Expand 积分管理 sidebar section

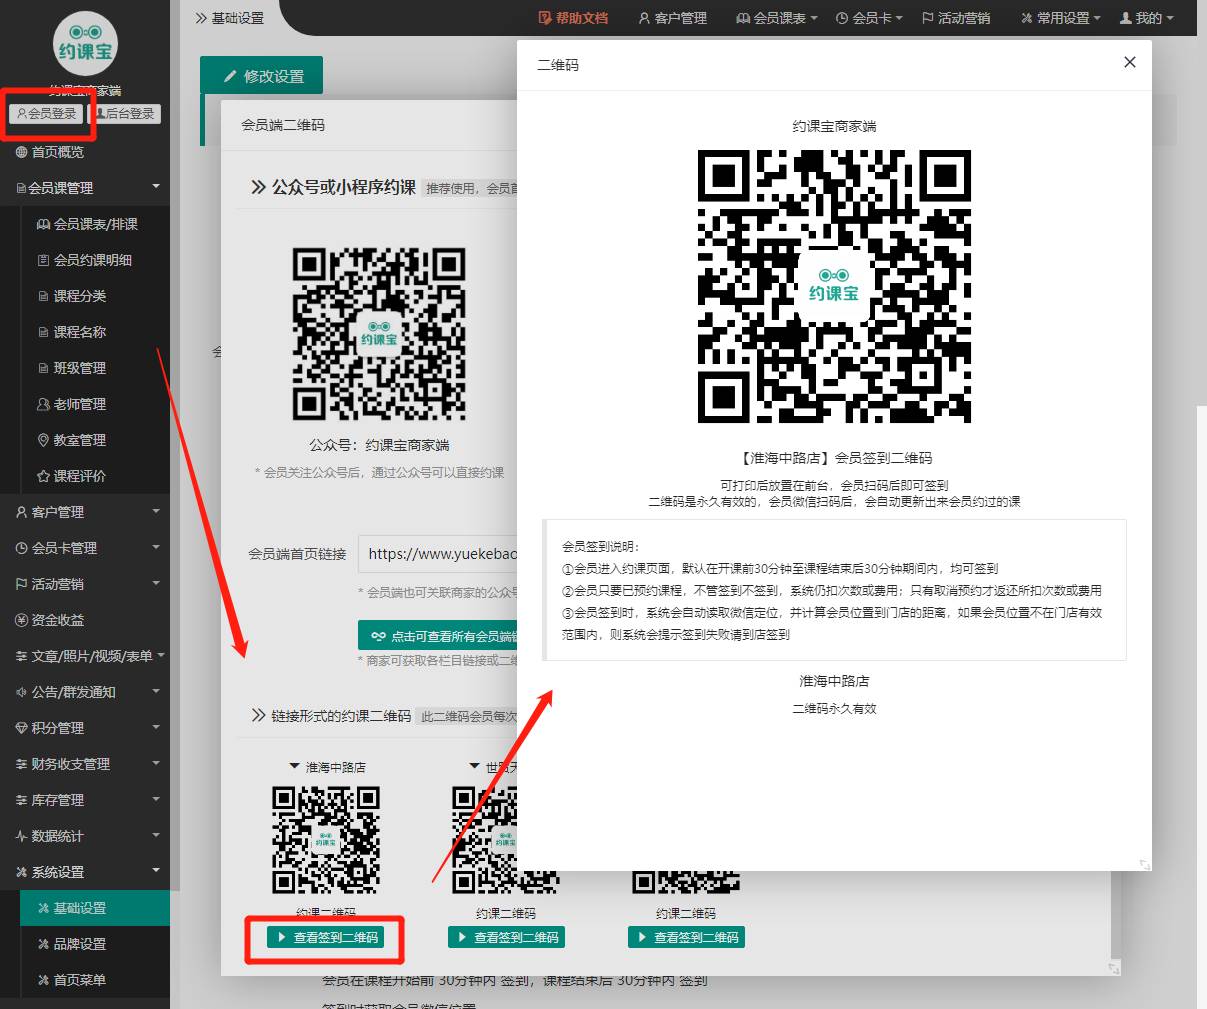pyautogui.click(x=85, y=728)
